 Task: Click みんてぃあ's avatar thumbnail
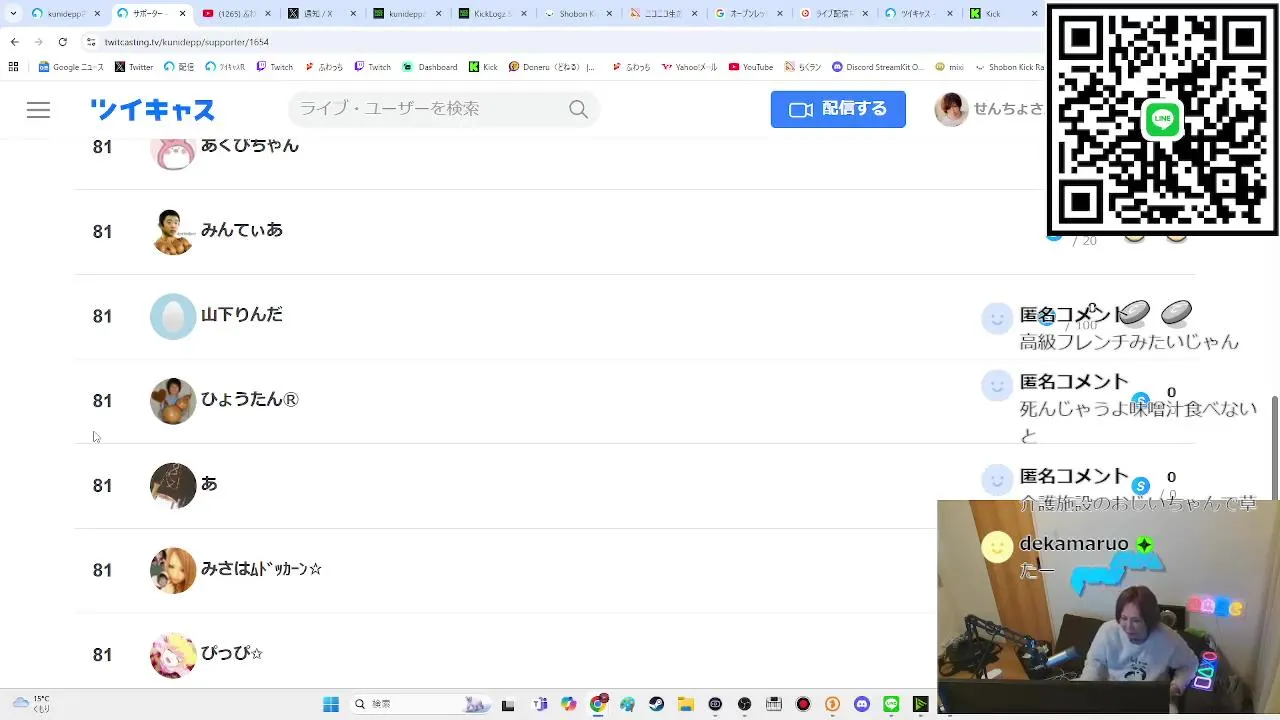pyautogui.click(x=173, y=232)
